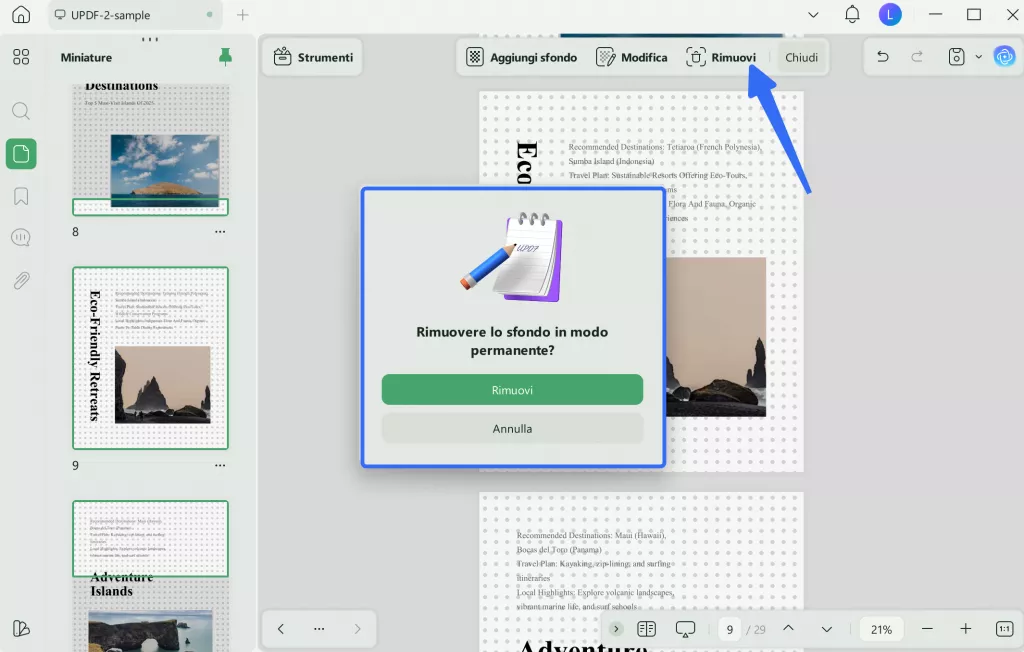Collapse the bottom toolbar arrow
The image size is (1024, 652).
pyautogui.click(x=616, y=629)
